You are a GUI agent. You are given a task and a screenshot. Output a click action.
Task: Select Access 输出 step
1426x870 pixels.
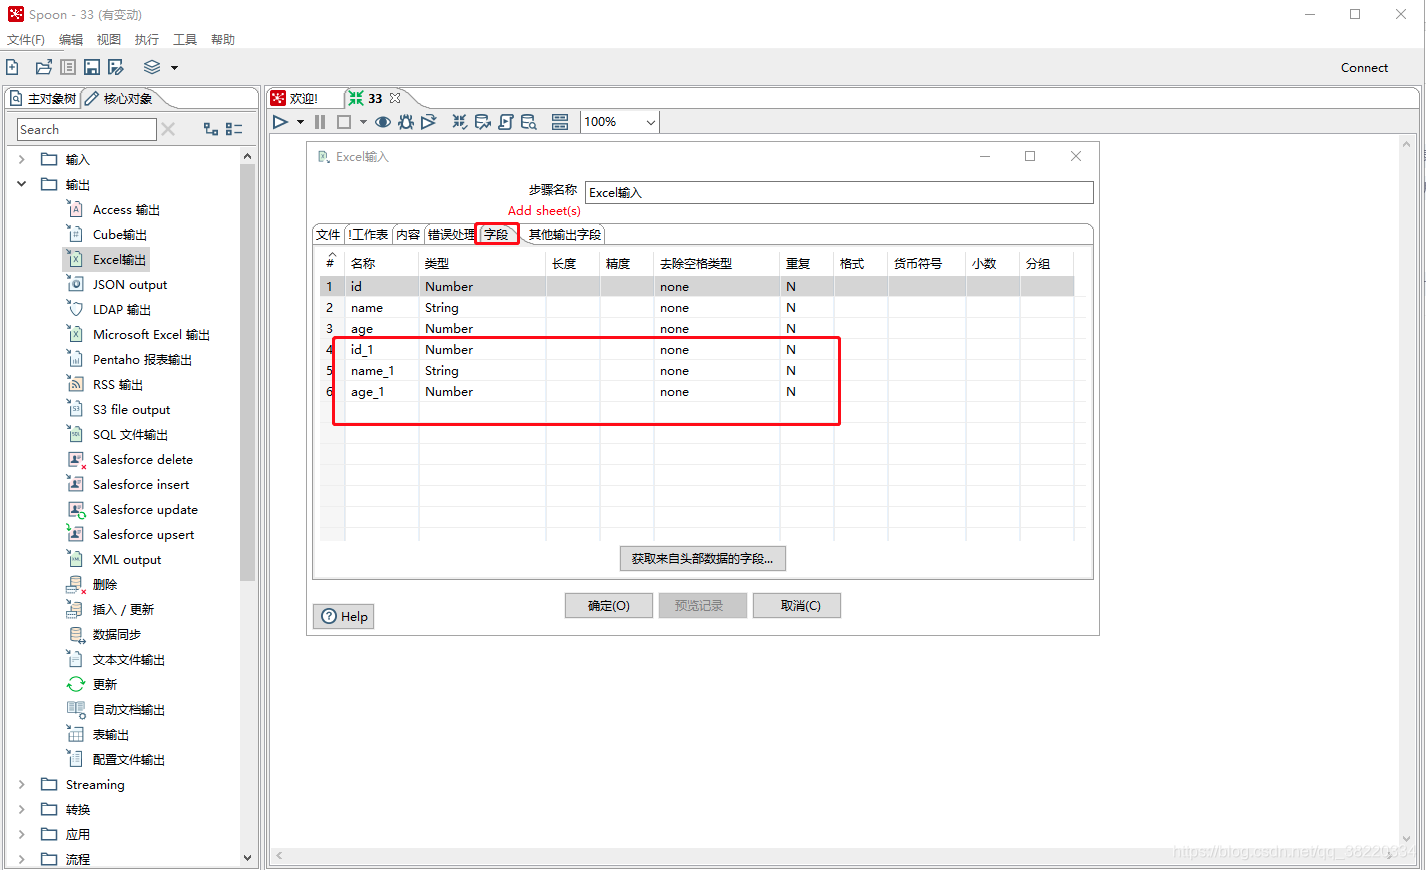126,209
